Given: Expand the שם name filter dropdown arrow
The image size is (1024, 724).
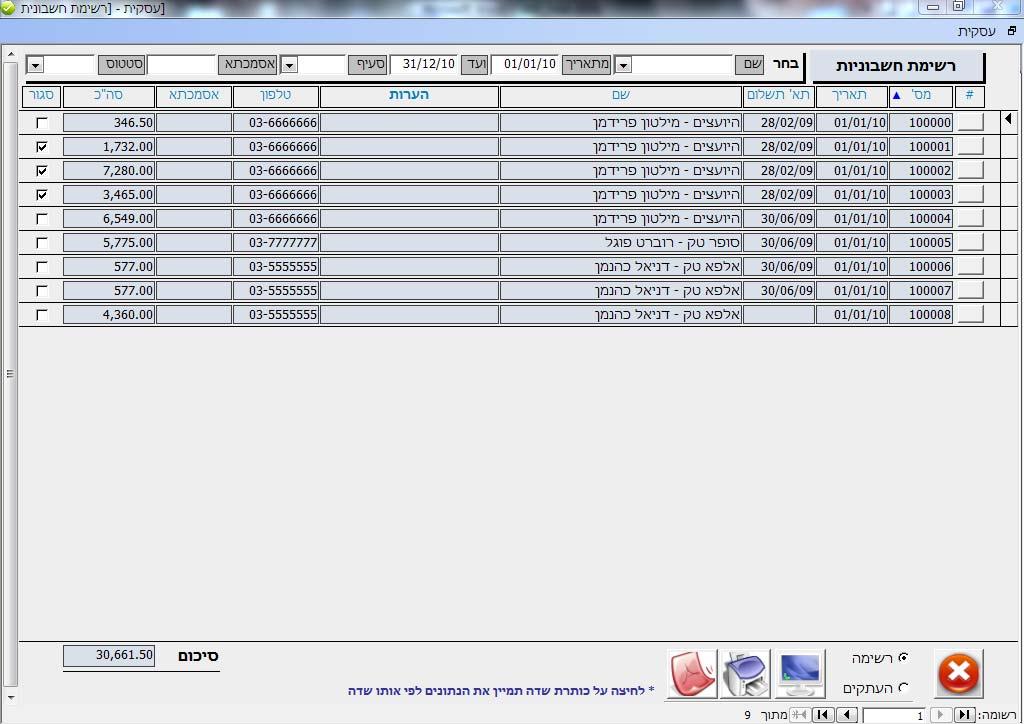Looking at the screenshot, I should [623, 65].
